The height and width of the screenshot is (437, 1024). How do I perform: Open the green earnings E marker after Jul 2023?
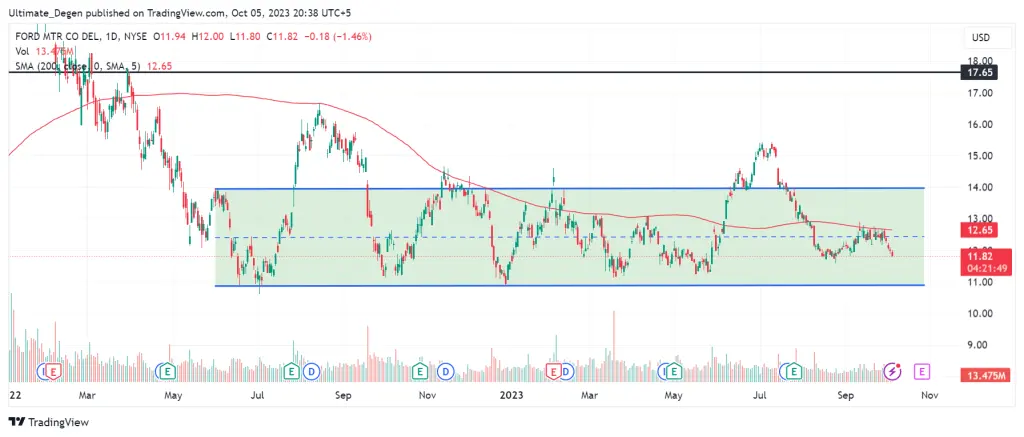pyautogui.click(x=794, y=372)
